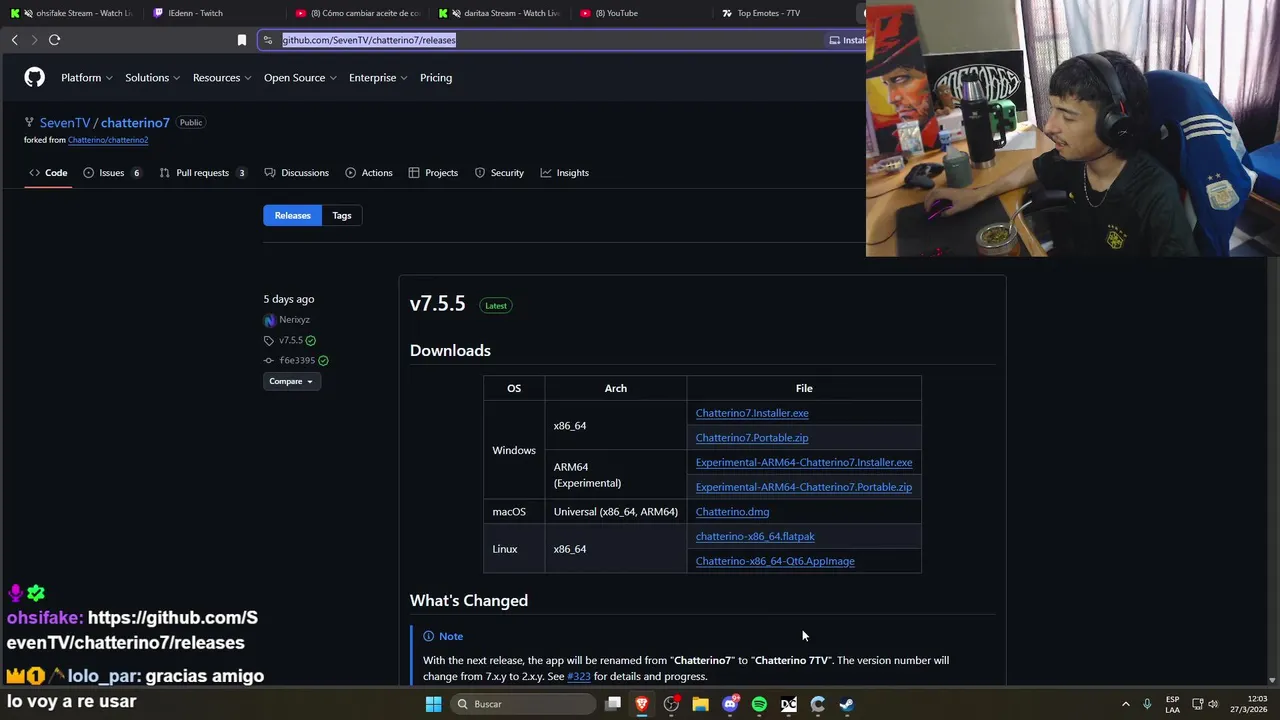Open Nerixyz author profile
The width and height of the screenshot is (1280, 720).
[294, 320]
